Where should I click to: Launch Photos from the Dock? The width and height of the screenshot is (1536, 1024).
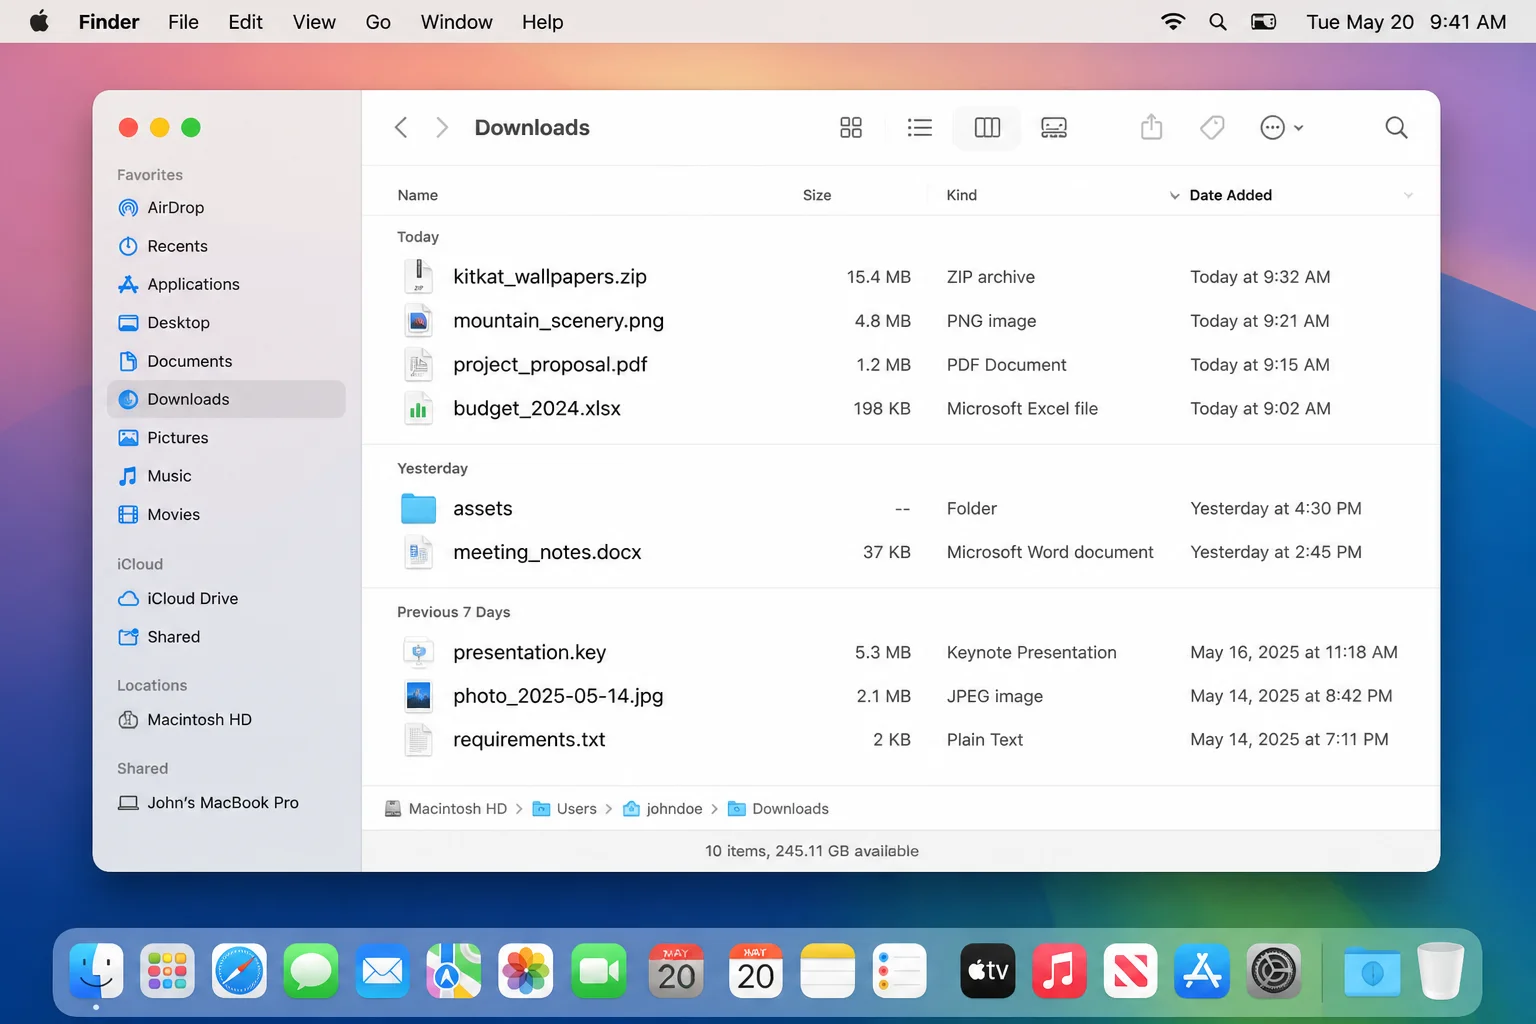(x=526, y=971)
